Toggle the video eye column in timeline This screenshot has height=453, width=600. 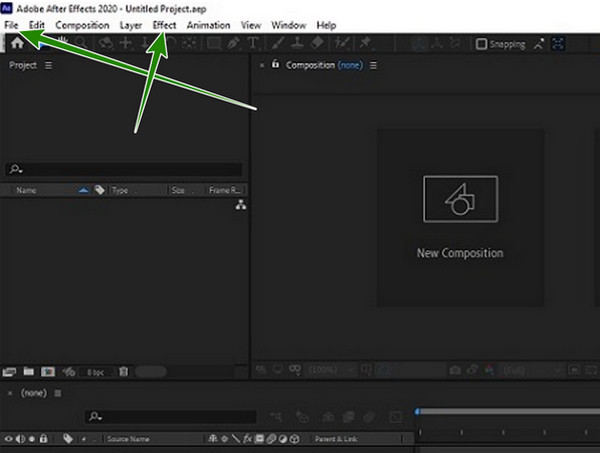tap(8, 439)
